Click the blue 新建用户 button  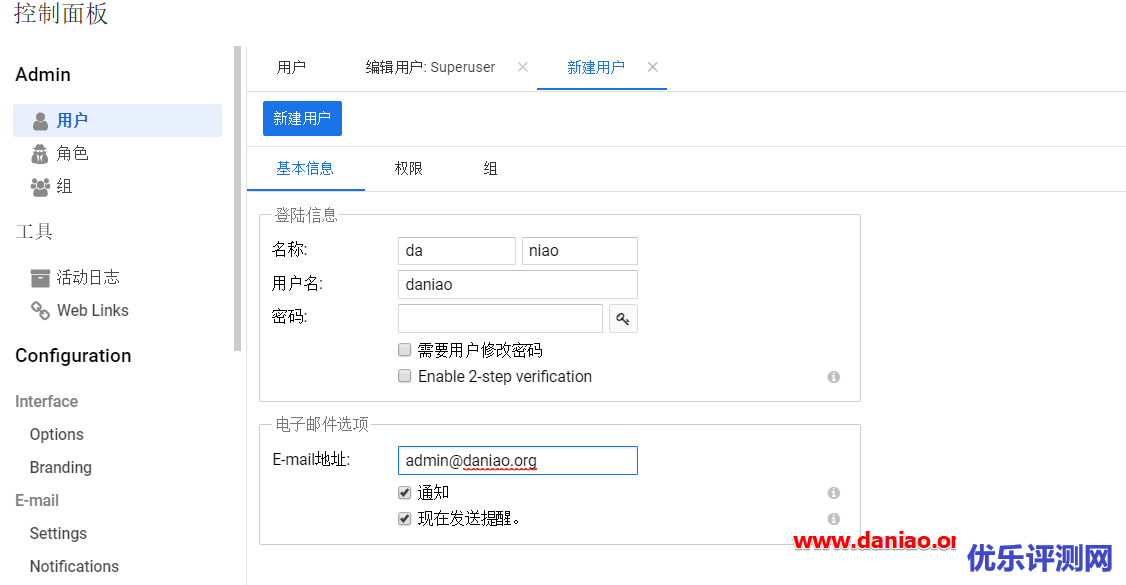pyautogui.click(x=302, y=117)
